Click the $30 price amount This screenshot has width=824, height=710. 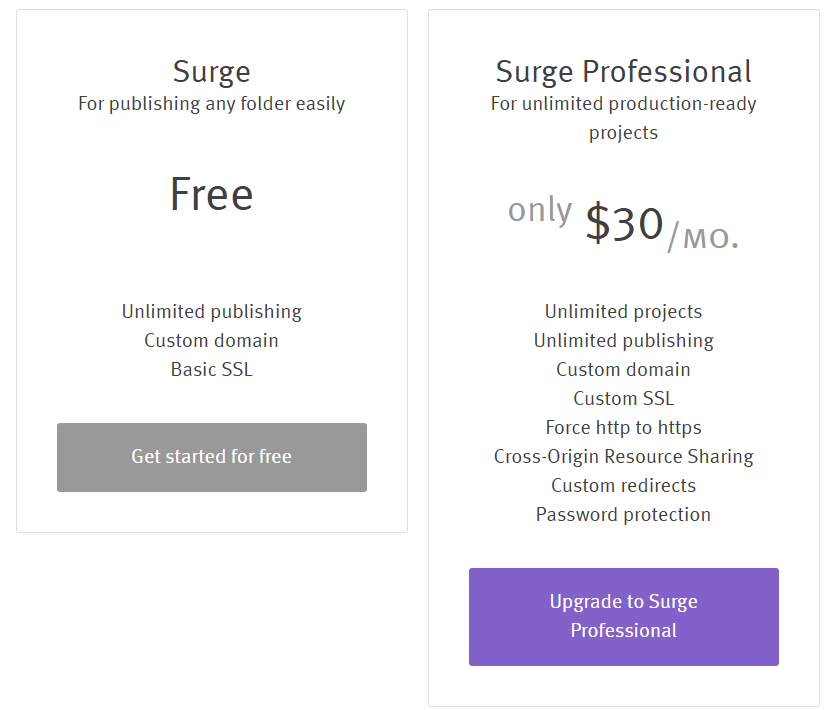click(x=624, y=223)
